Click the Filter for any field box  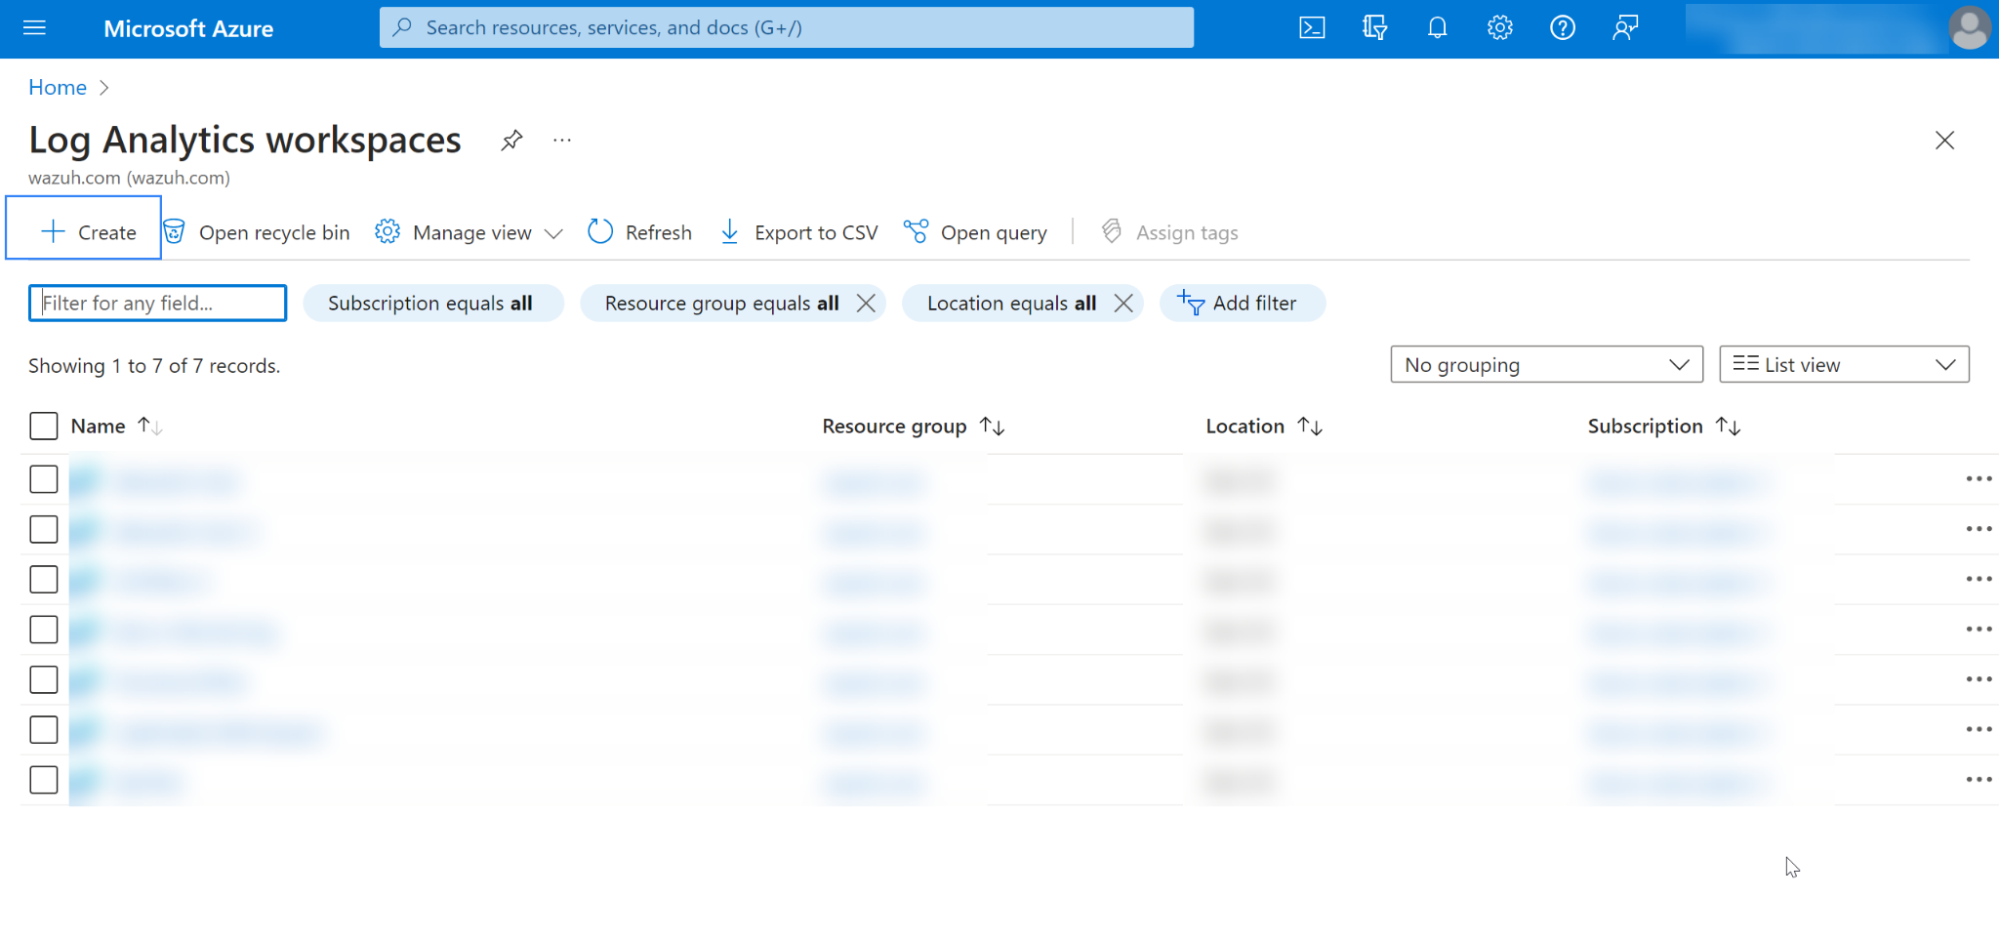click(158, 303)
